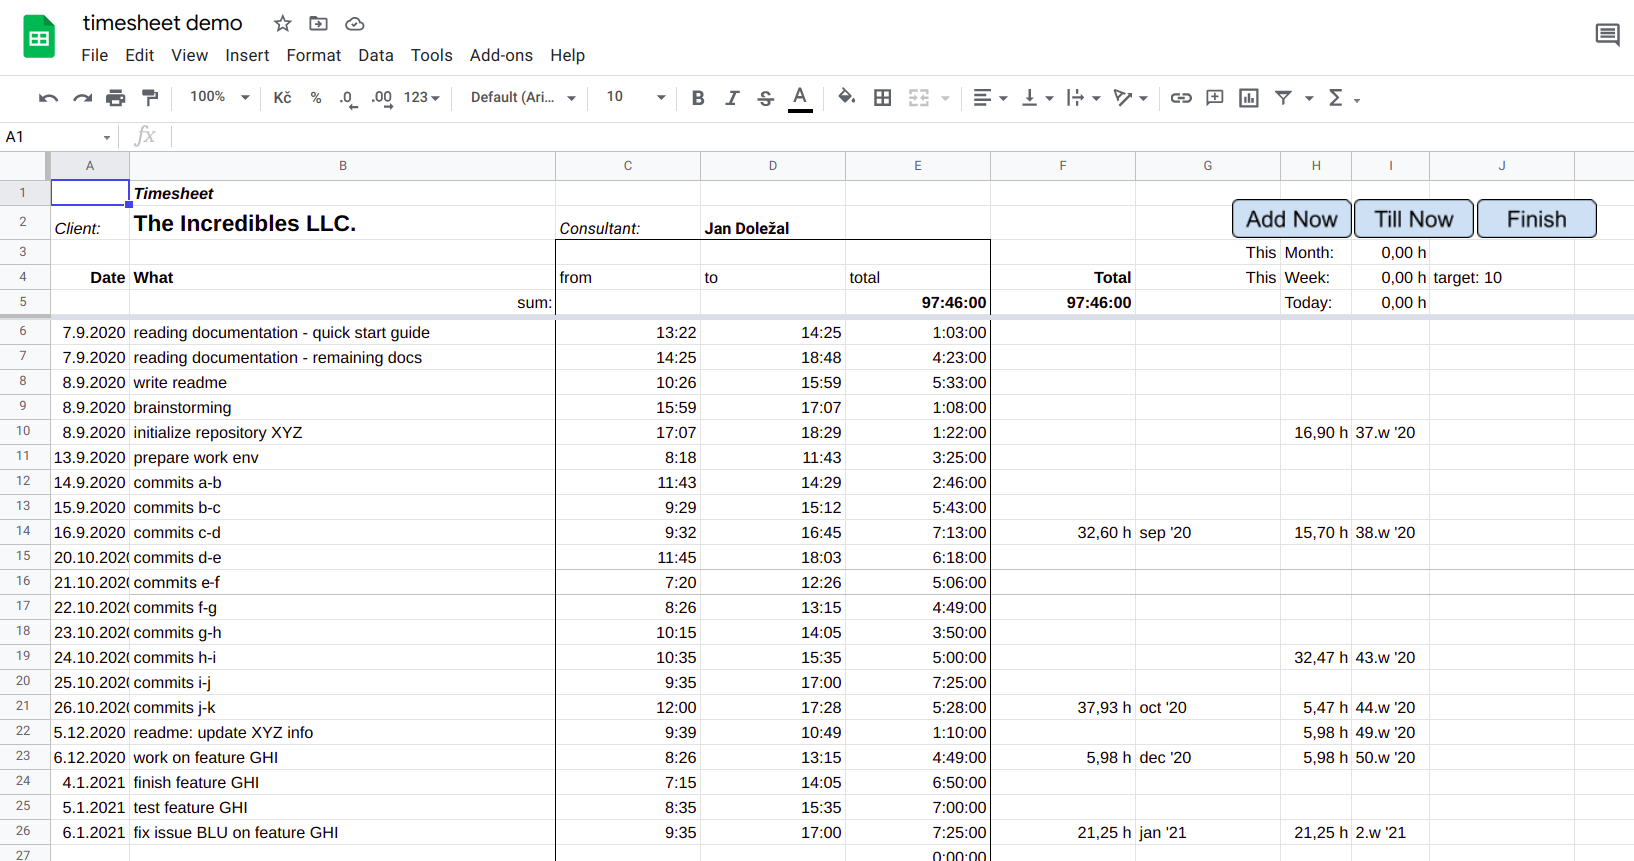Open the number format 123 dropdown
This screenshot has height=861, width=1634.
[422, 98]
